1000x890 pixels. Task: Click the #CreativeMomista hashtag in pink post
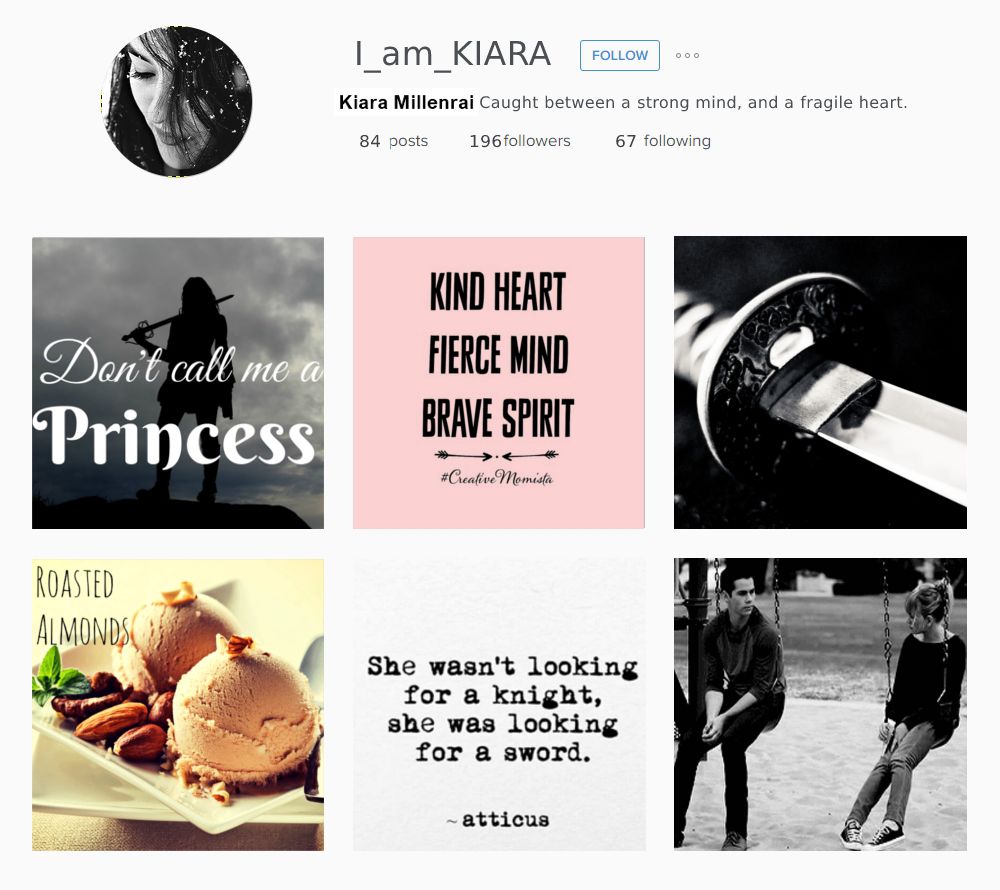497,478
